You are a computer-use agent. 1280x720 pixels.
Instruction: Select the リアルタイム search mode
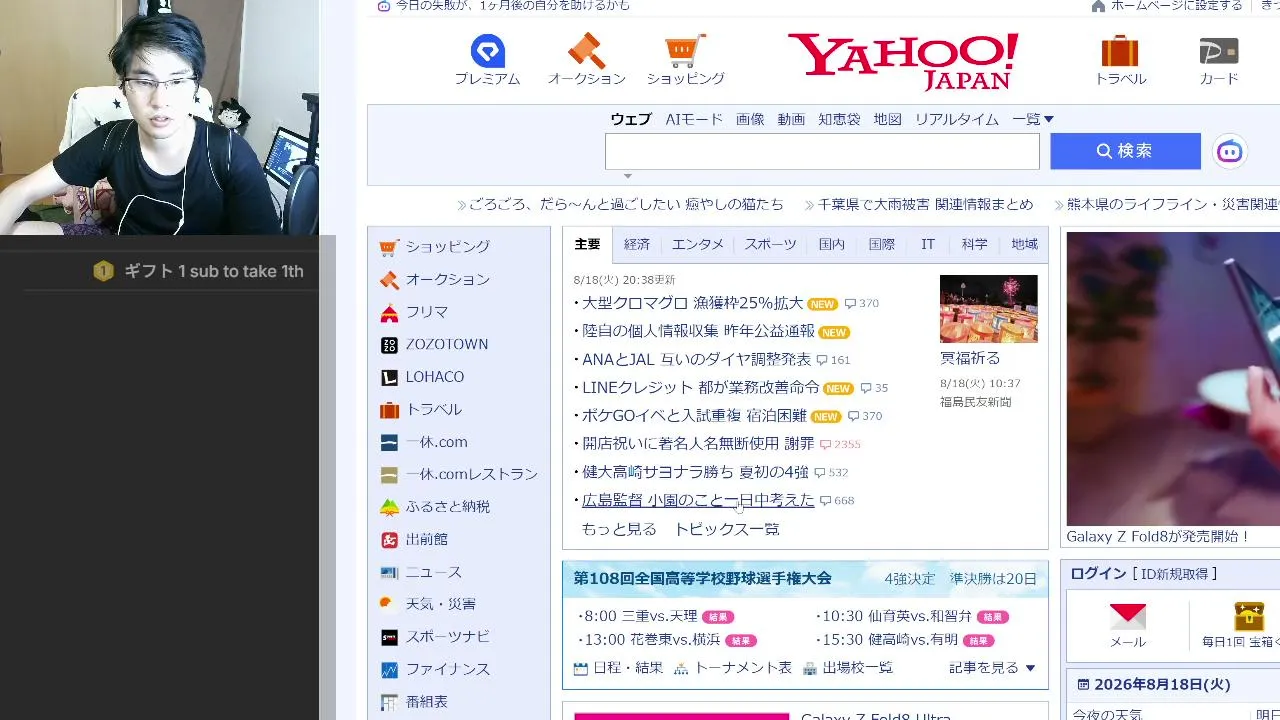pos(957,119)
